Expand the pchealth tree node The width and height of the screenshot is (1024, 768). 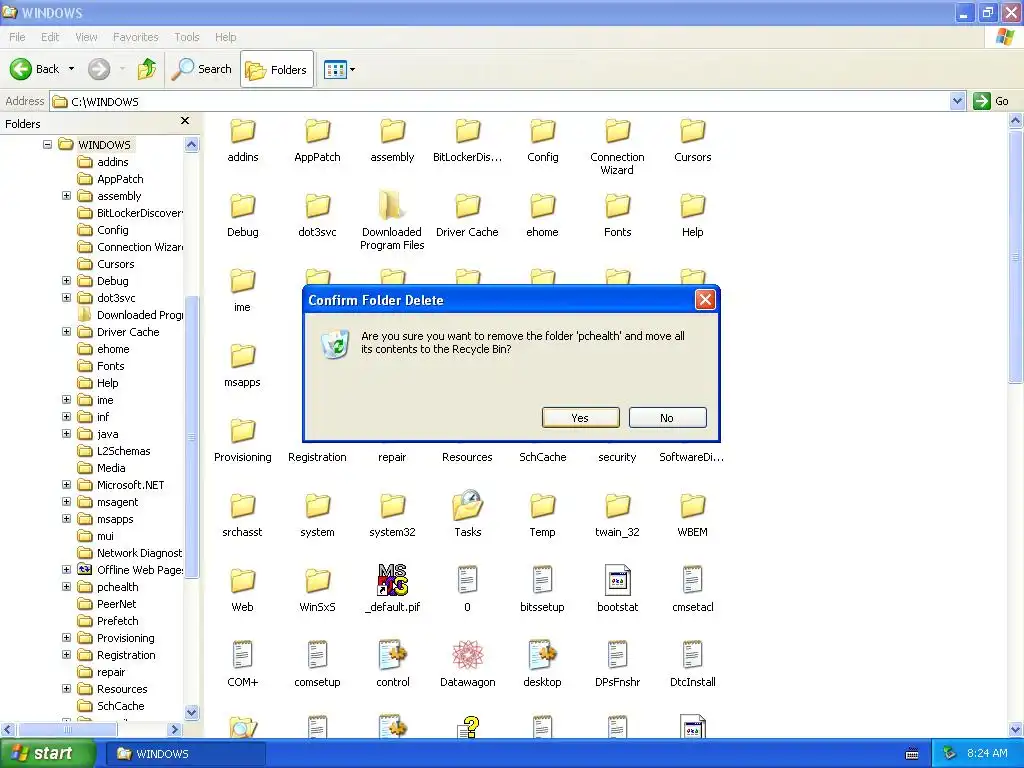(67, 586)
